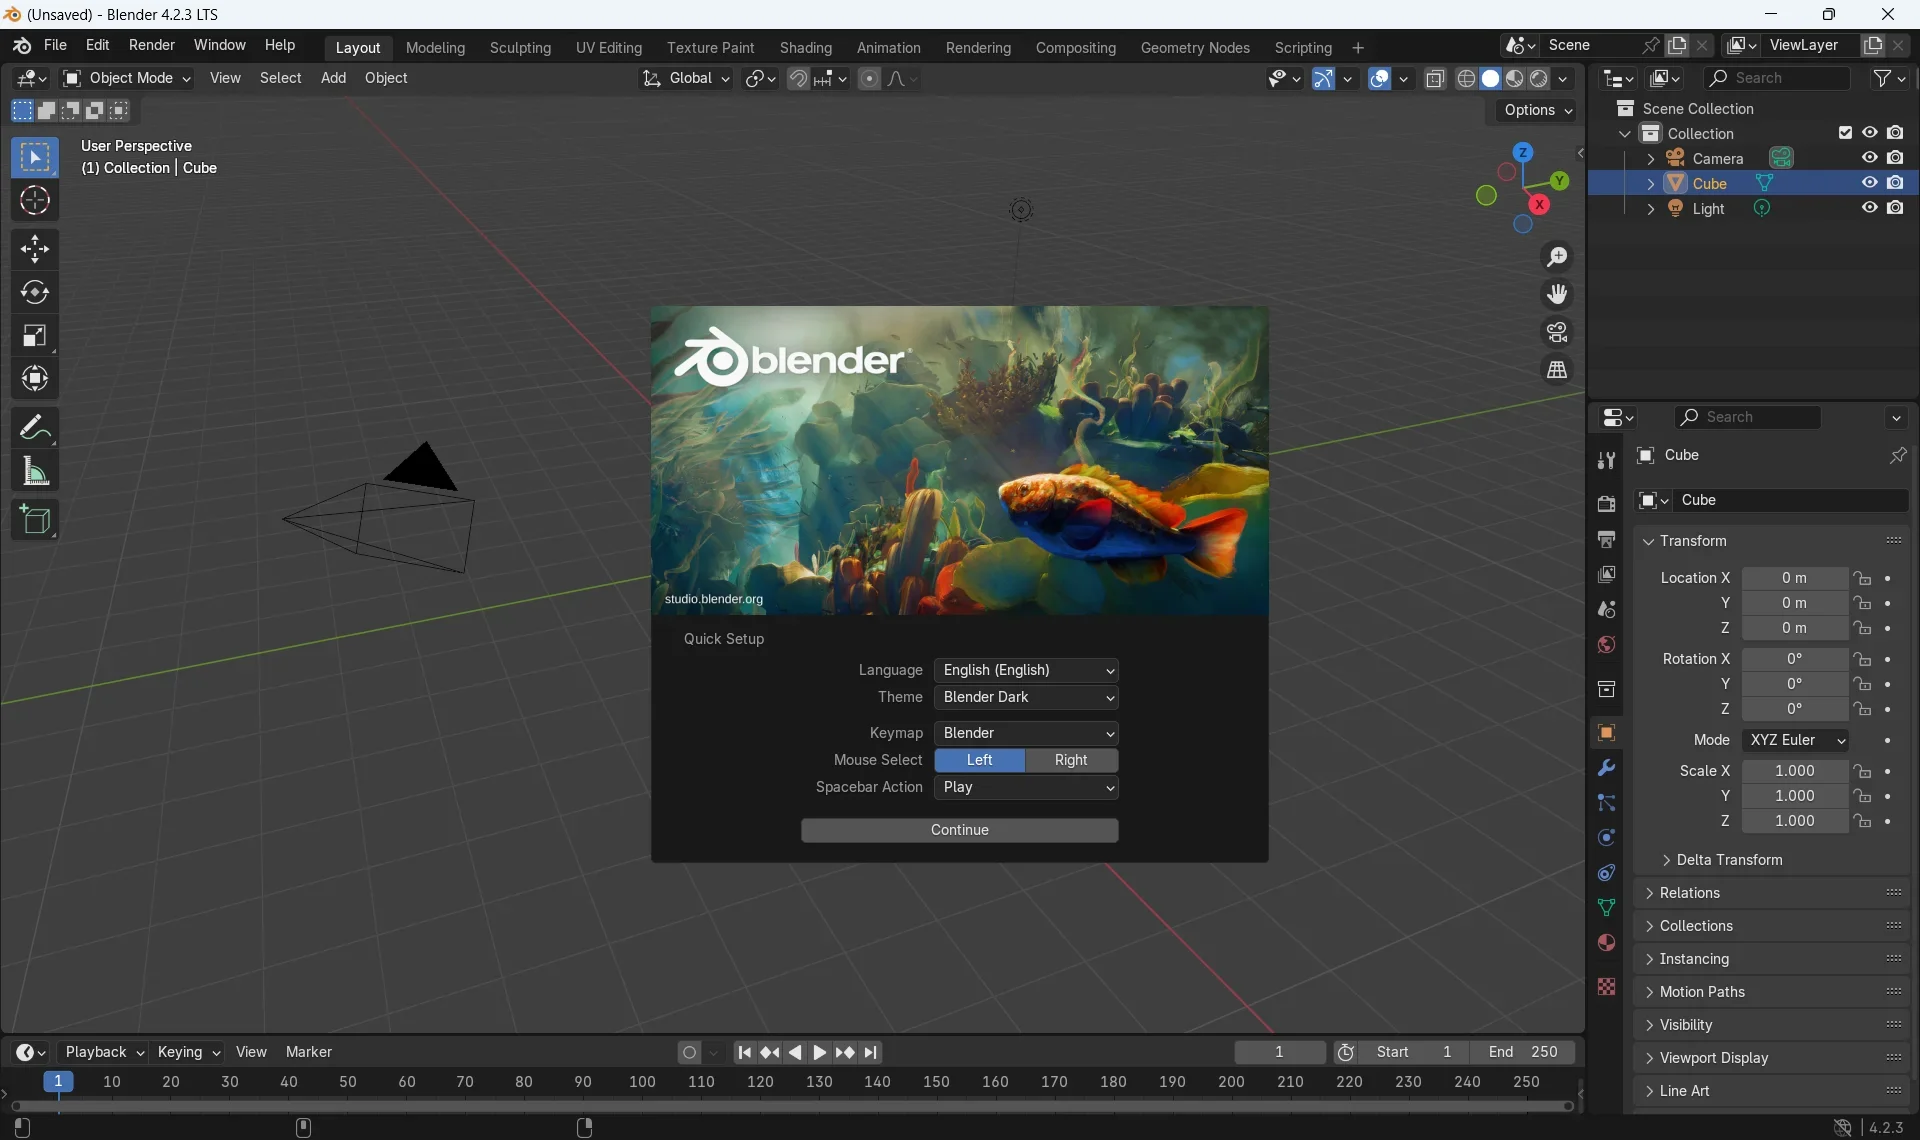Viewport: 1920px width, 1140px height.
Task: Switch to the Shading workspace tab
Action: [x=805, y=48]
